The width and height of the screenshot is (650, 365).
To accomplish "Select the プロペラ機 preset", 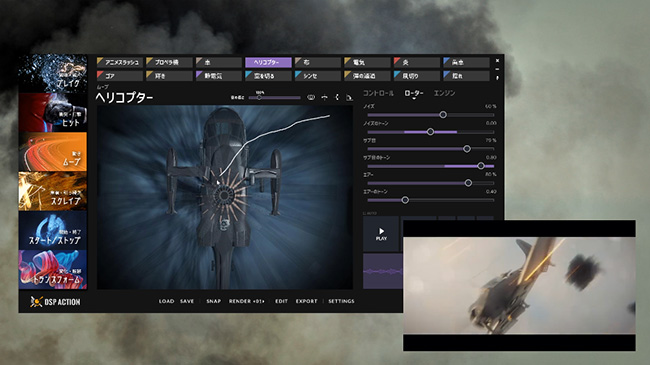I will pos(169,62).
